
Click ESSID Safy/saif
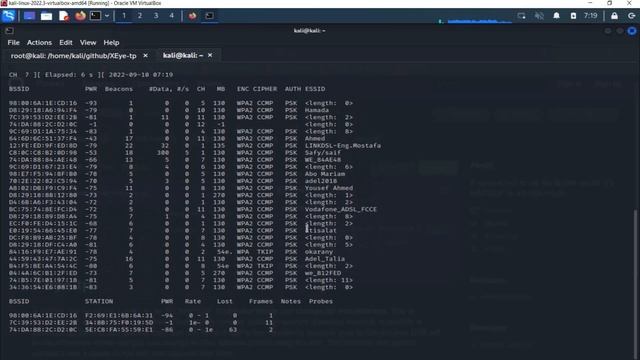[x=322, y=153]
